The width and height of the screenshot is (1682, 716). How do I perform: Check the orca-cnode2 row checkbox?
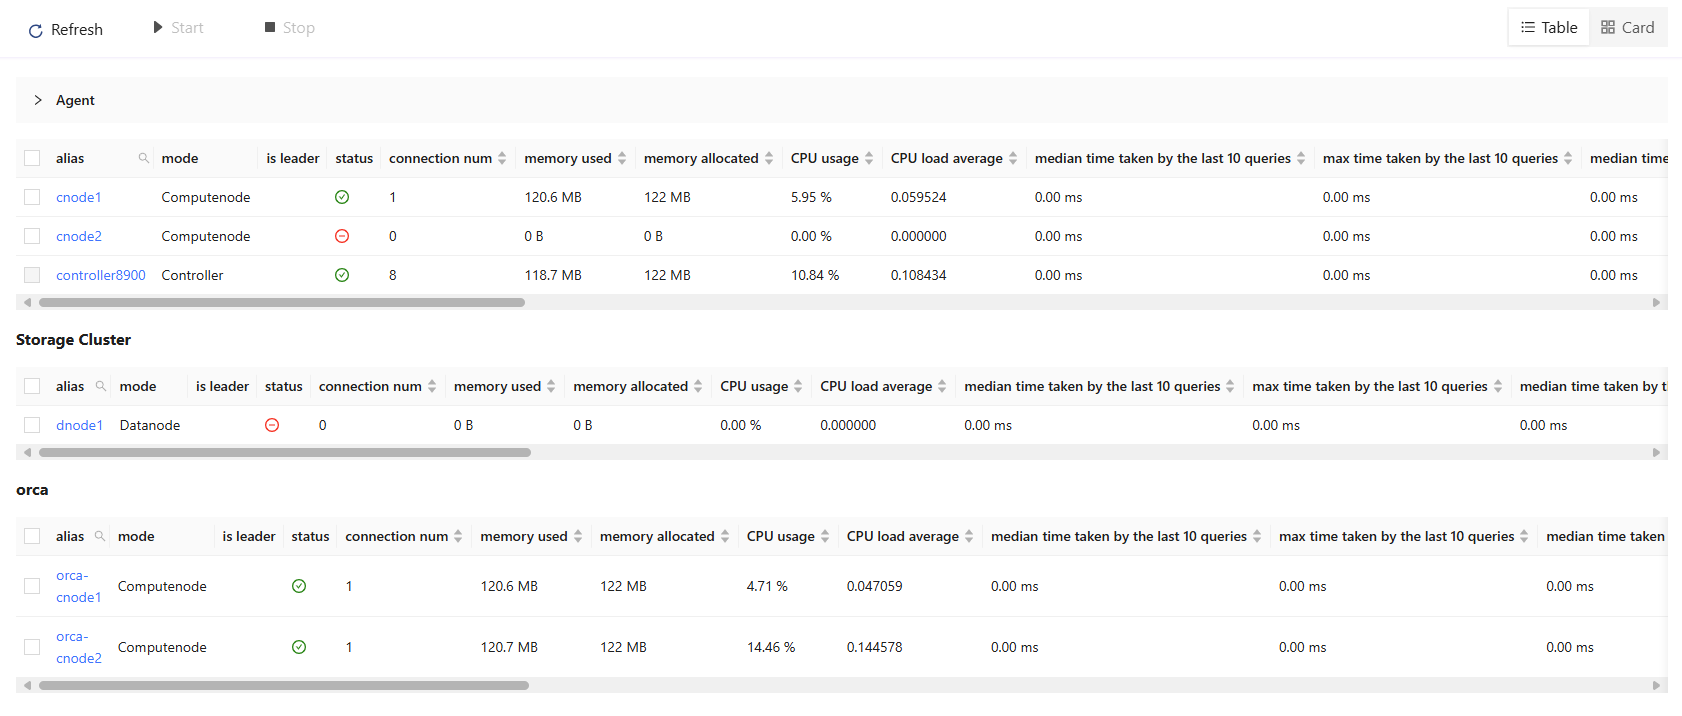point(32,647)
